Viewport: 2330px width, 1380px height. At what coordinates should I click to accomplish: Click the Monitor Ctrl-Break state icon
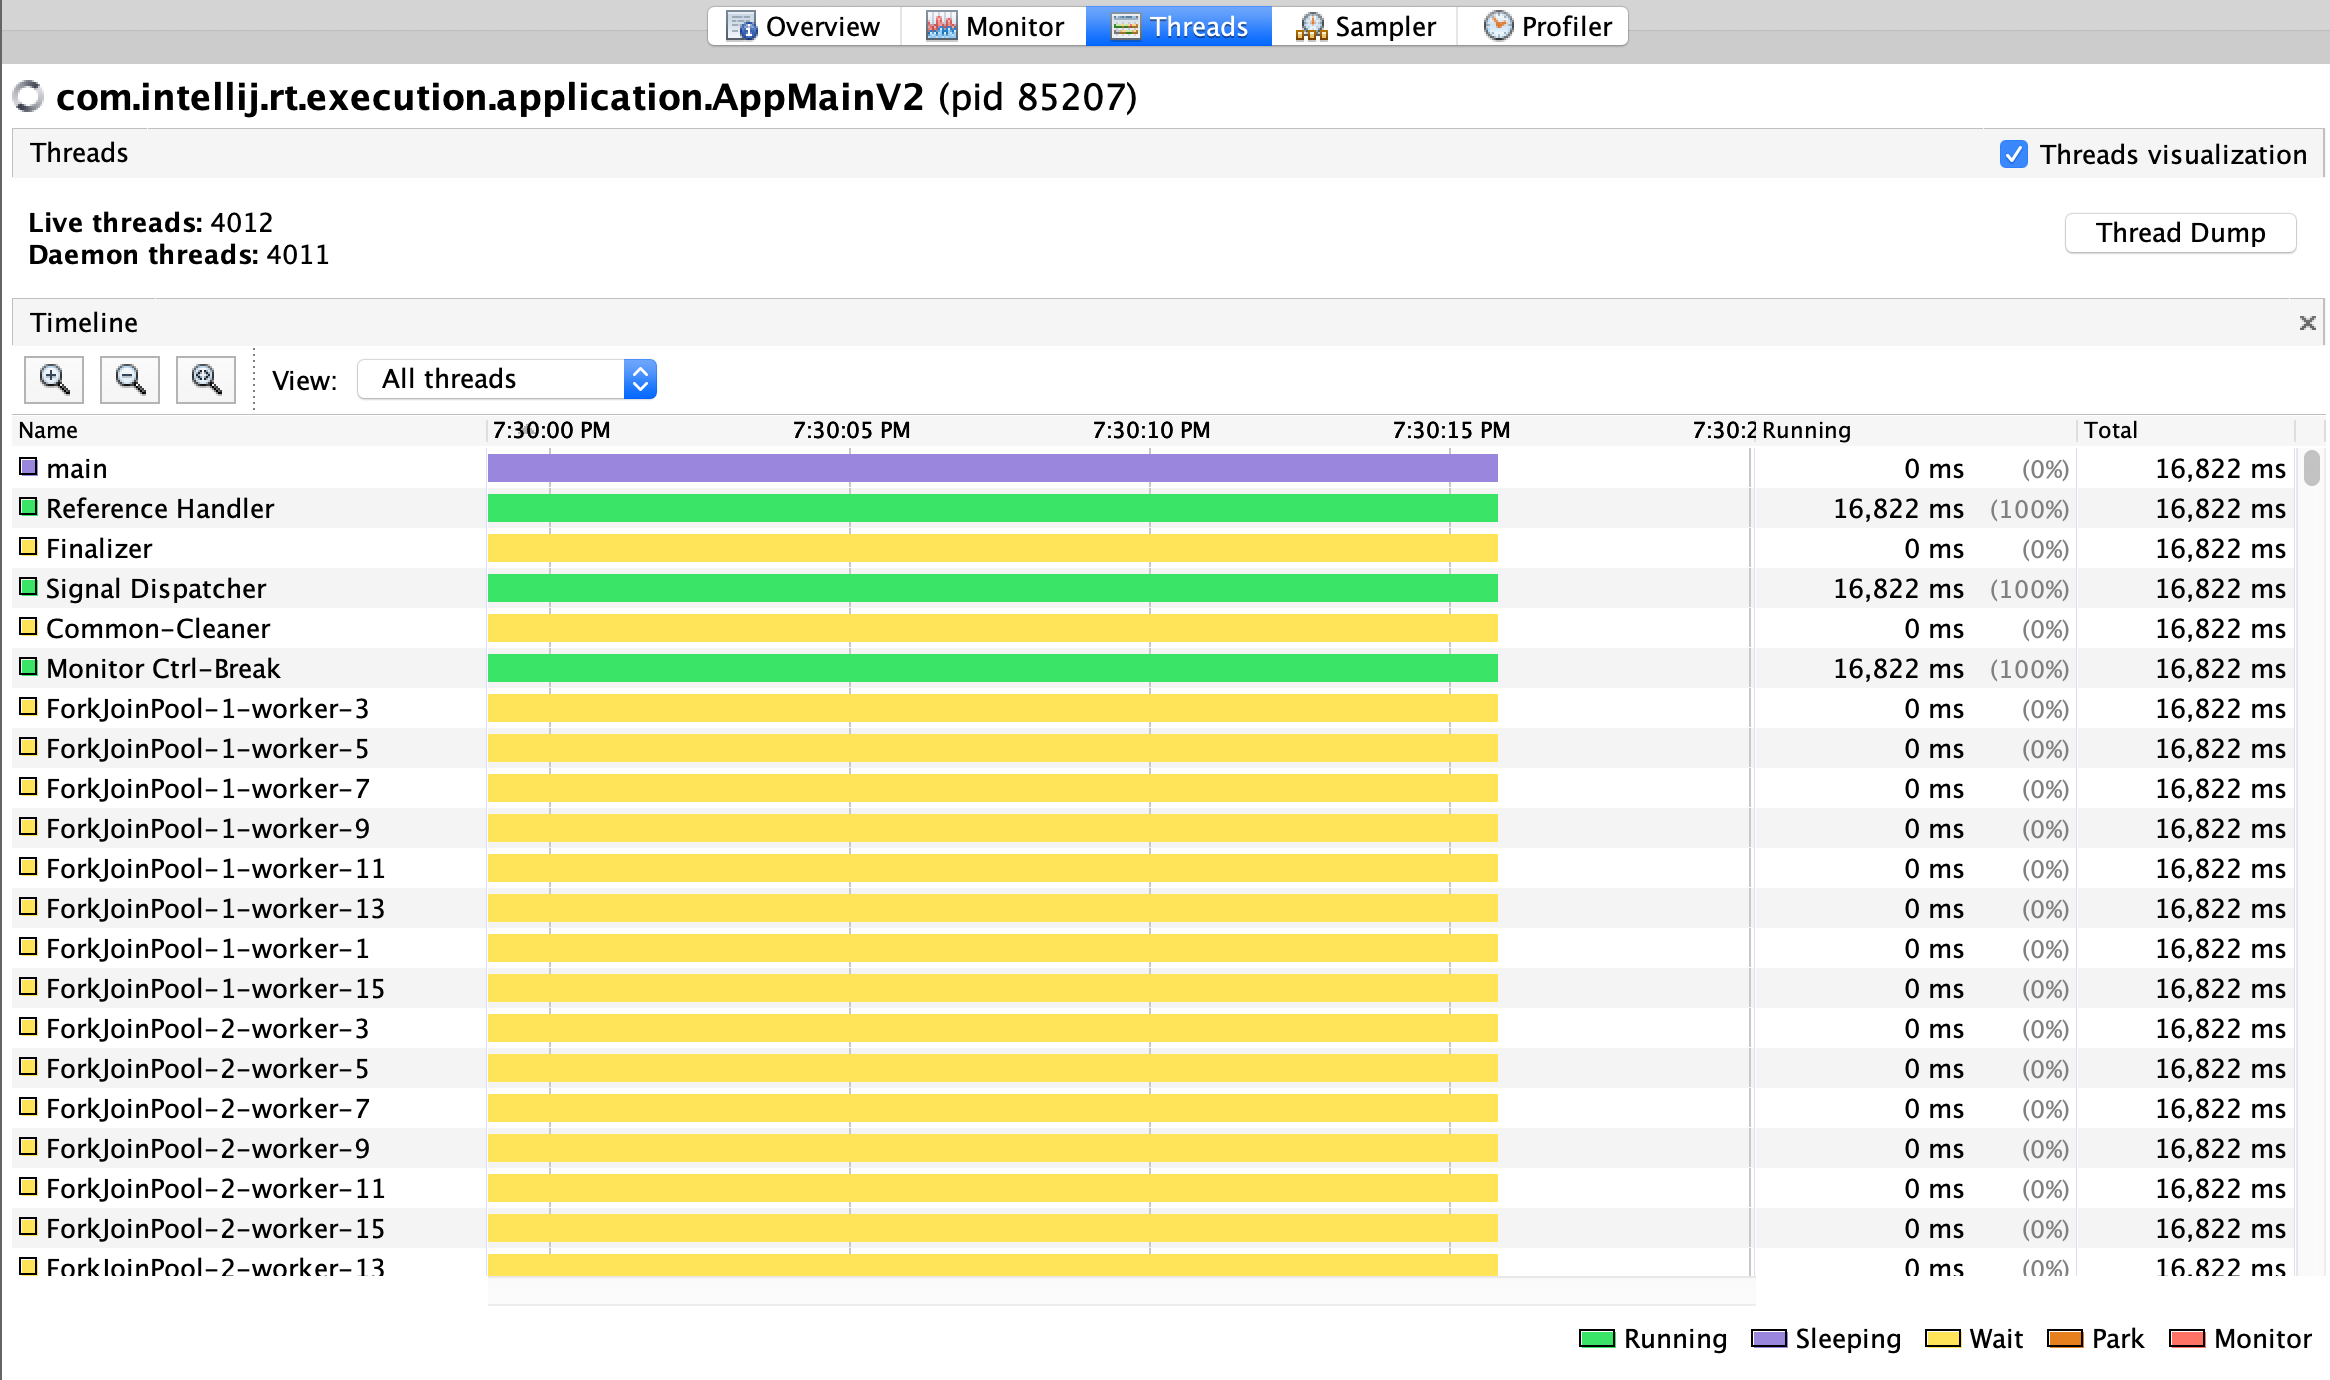[28, 667]
